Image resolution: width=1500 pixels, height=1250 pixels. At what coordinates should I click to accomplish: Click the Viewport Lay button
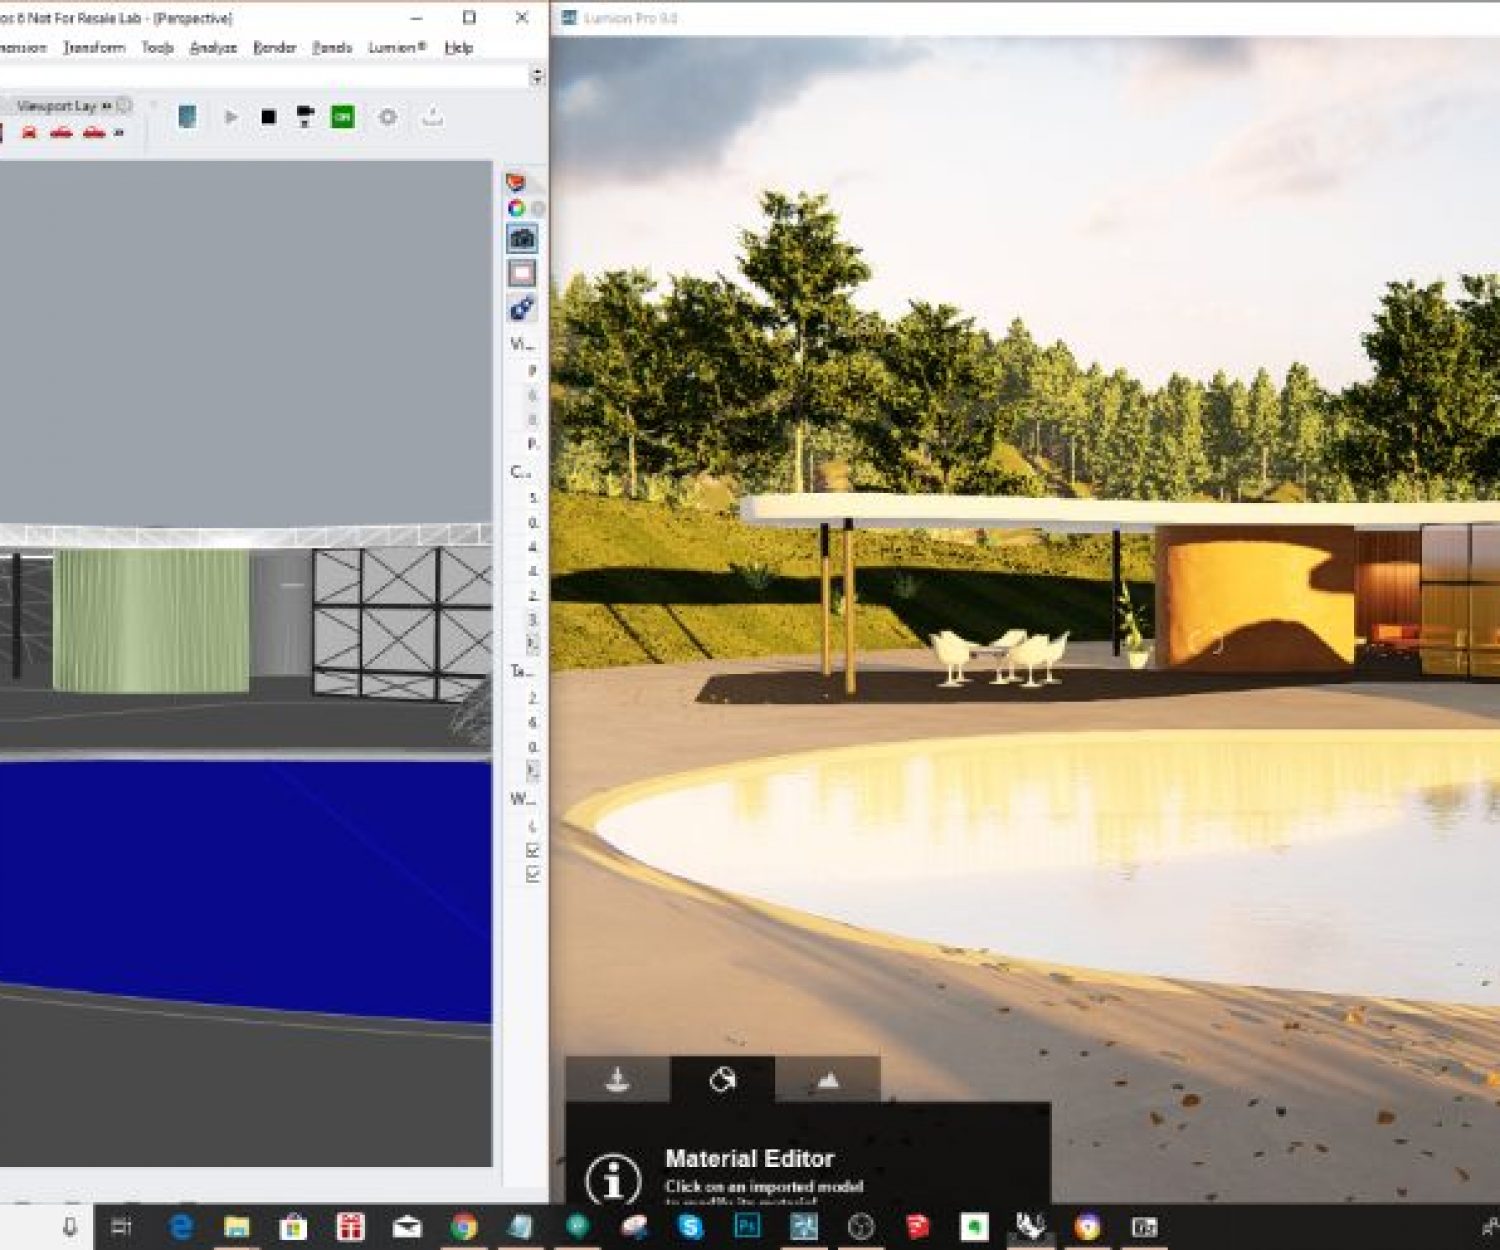55,105
